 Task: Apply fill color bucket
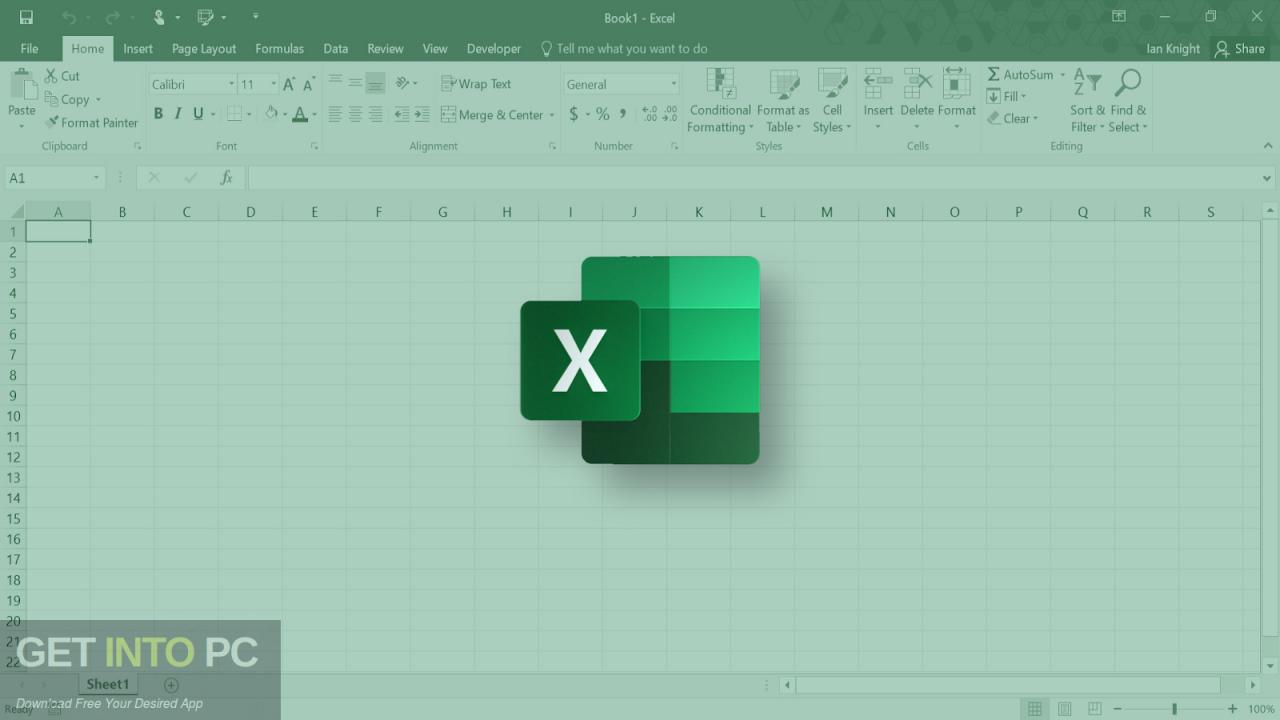pos(271,114)
